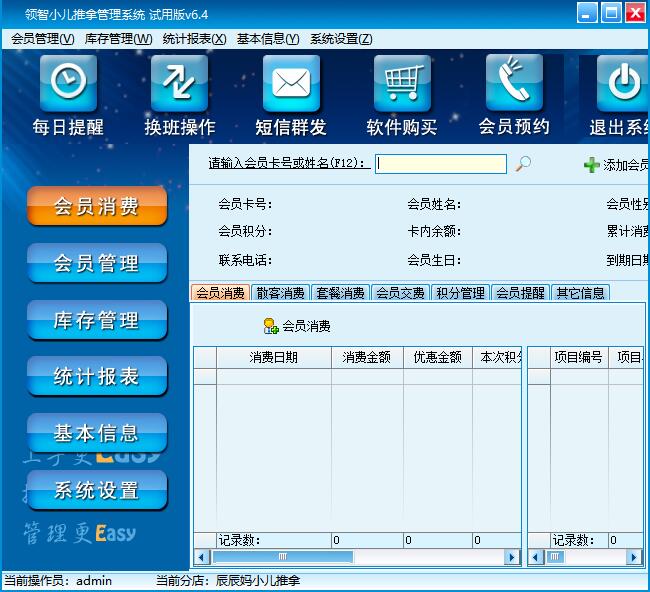Click the 会员姓名 field label
The image size is (650, 592).
point(434,204)
